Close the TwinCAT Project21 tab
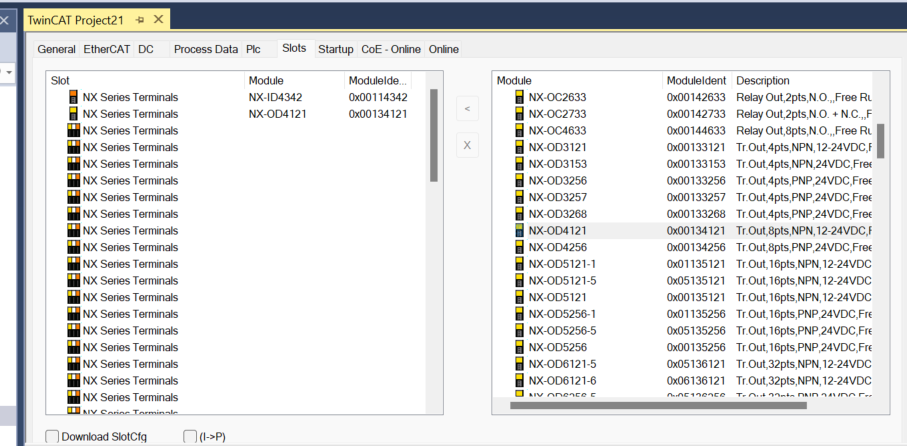907x446 pixels. click(x=158, y=20)
